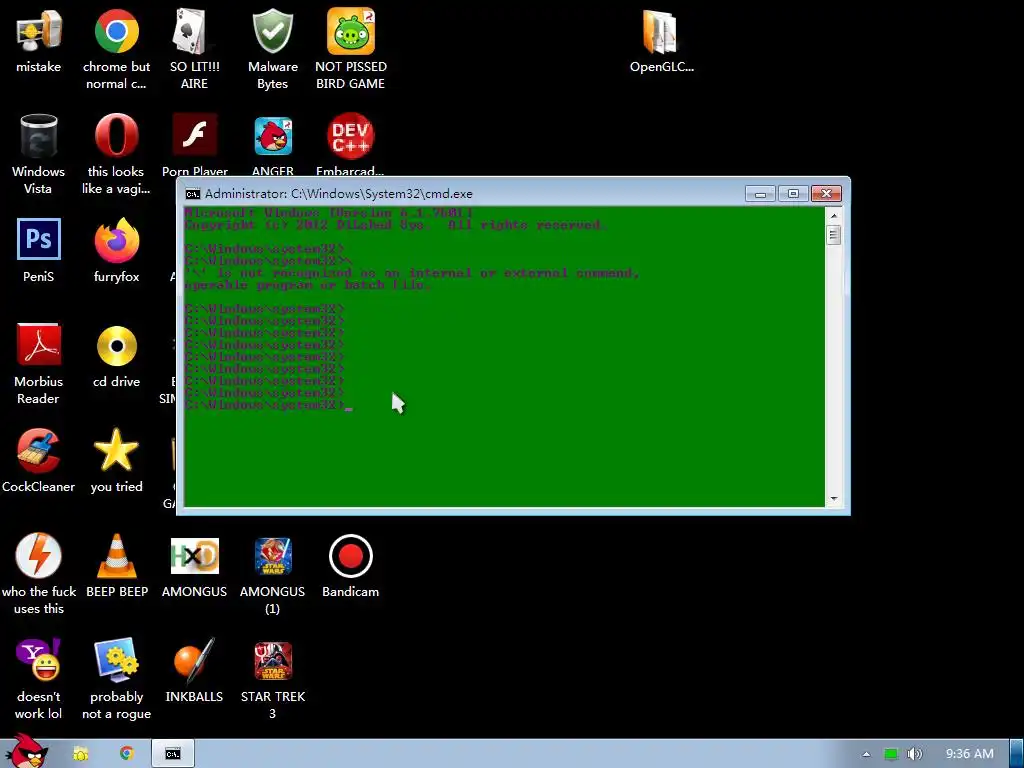Click the cmd.exe taskbar button
This screenshot has height=768, width=1024.
(172, 754)
